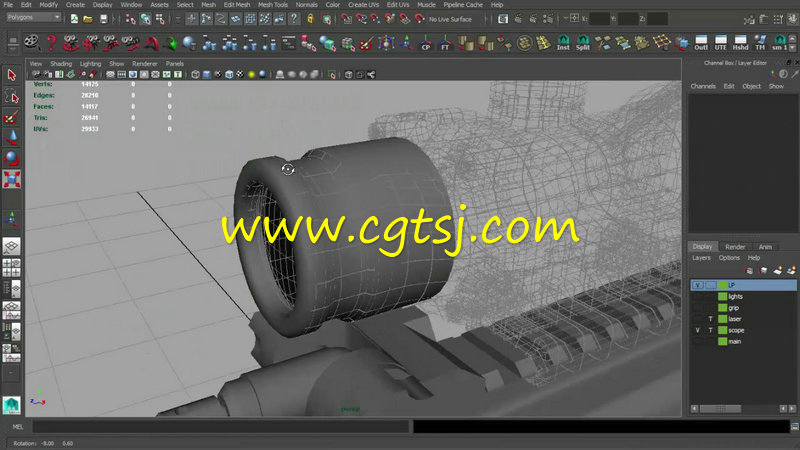Image resolution: width=800 pixels, height=450 pixels.
Task: Toggle smooth shade all blue cube icon
Action: tap(207, 74)
